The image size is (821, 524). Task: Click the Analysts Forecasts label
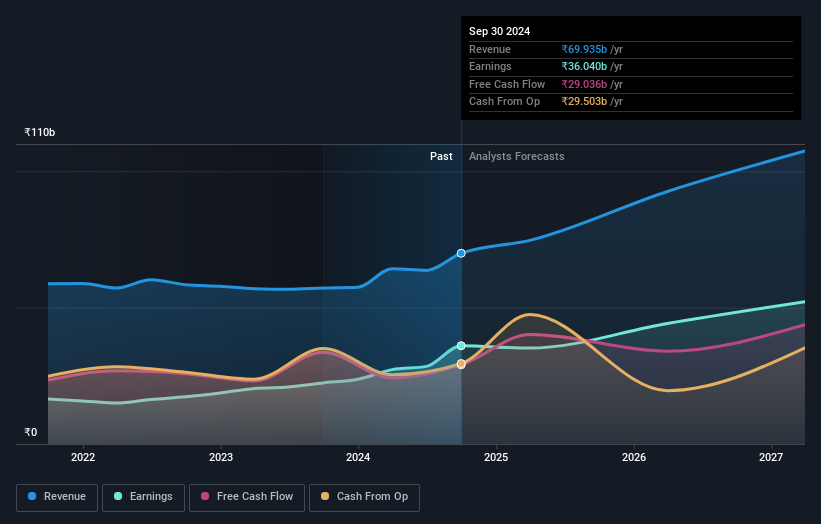[517, 157]
